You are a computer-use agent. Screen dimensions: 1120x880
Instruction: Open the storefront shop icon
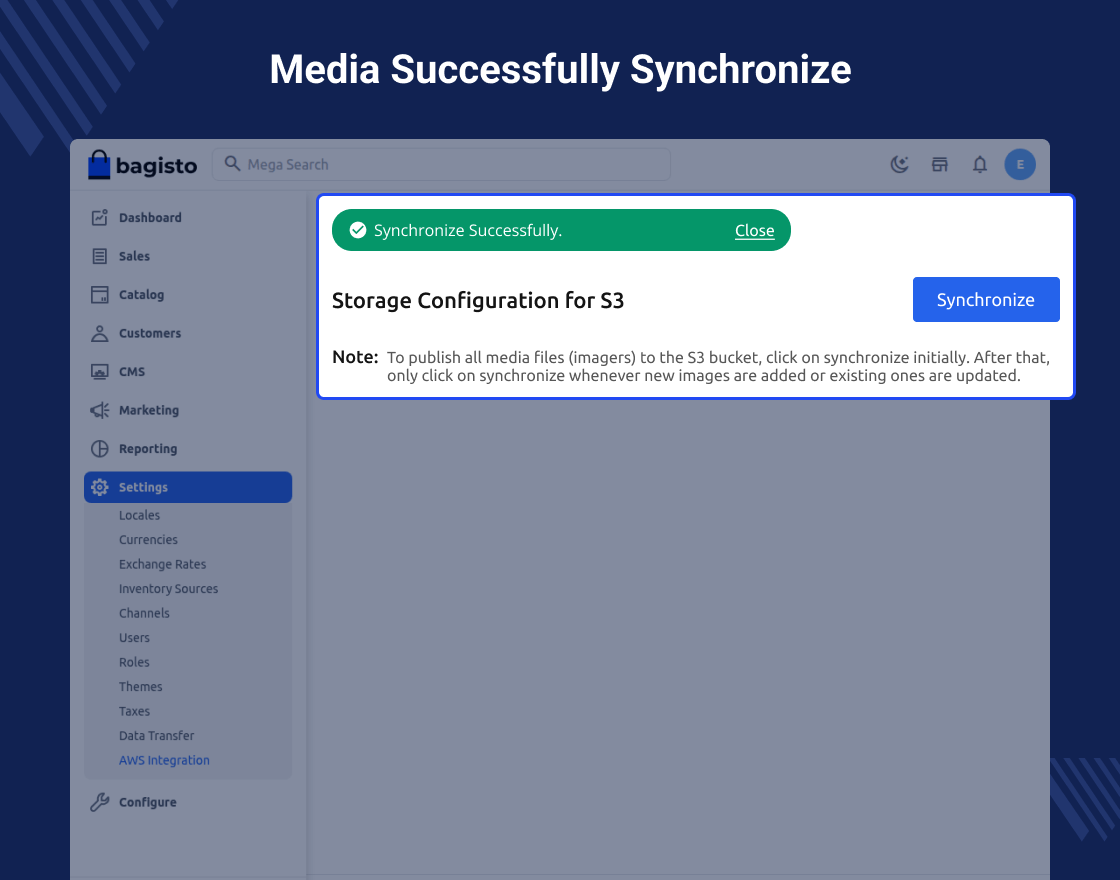pyautogui.click(x=940, y=165)
